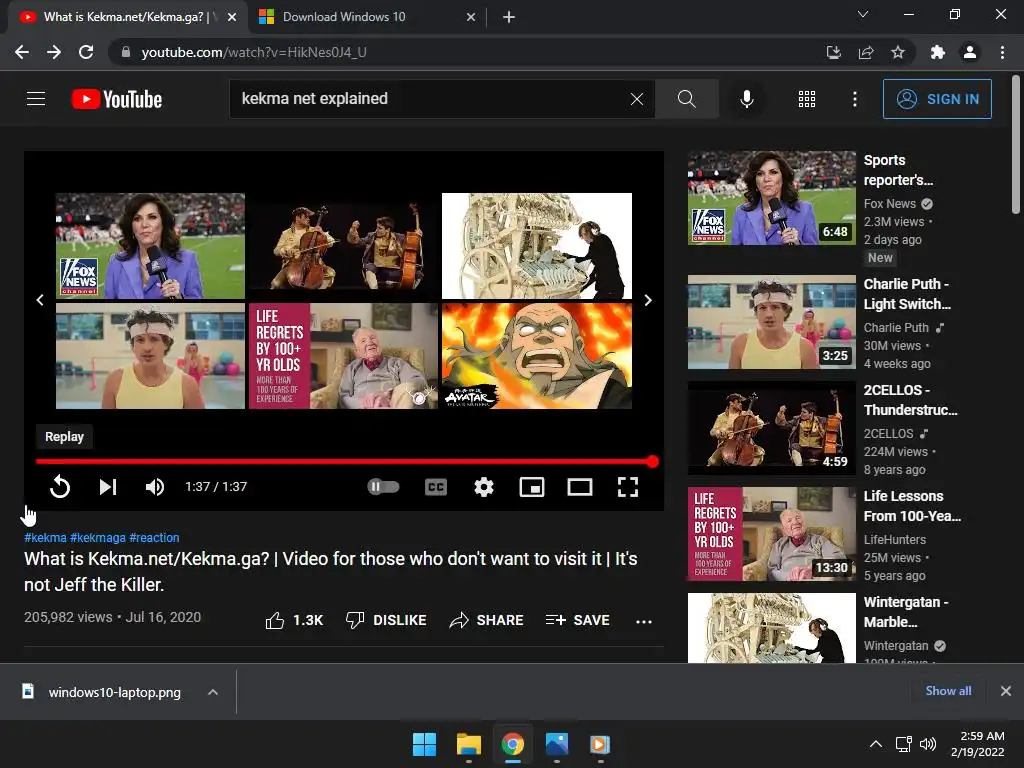Screen dimensions: 1024x768
Task: Open the YouTube hamburger guide menu
Action: click(x=36, y=99)
